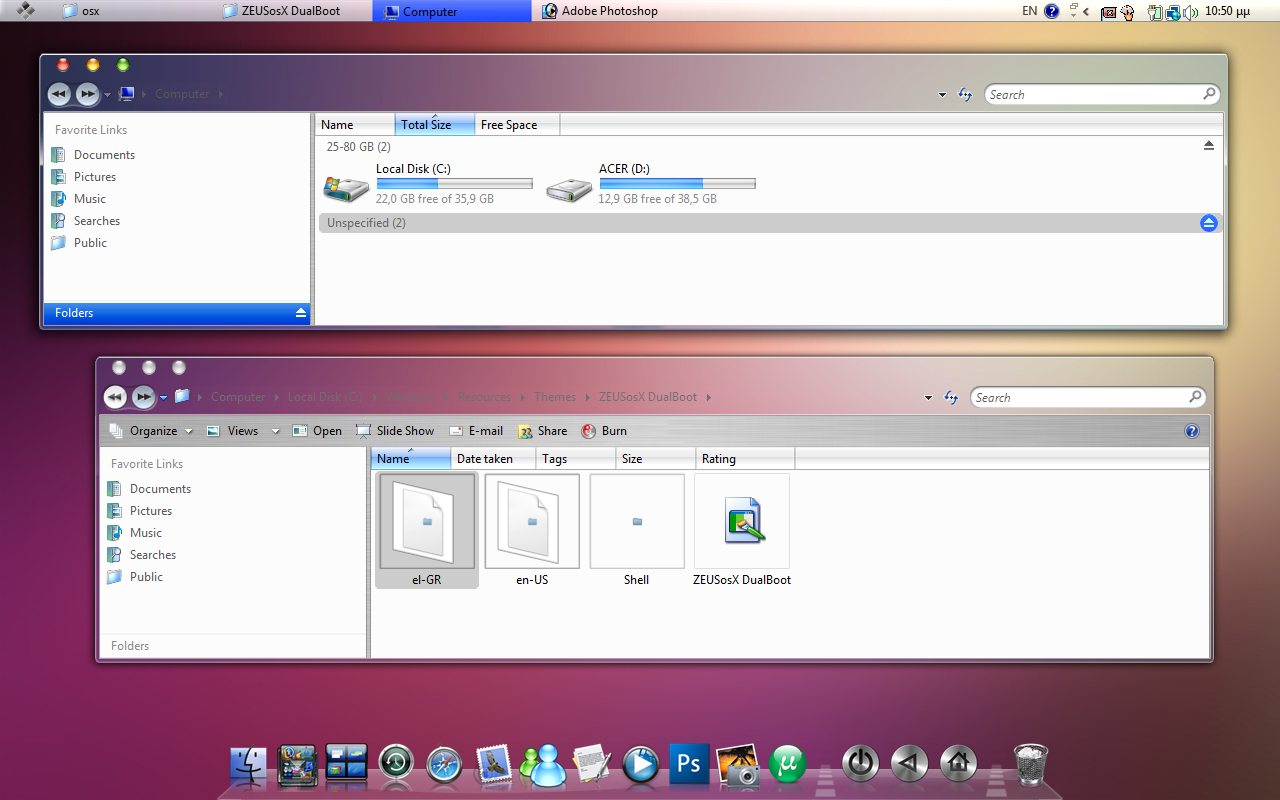The height and width of the screenshot is (800, 1280).
Task: Launch the photo camera dock icon
Action: pyautogui.click(x=739, y=765)
